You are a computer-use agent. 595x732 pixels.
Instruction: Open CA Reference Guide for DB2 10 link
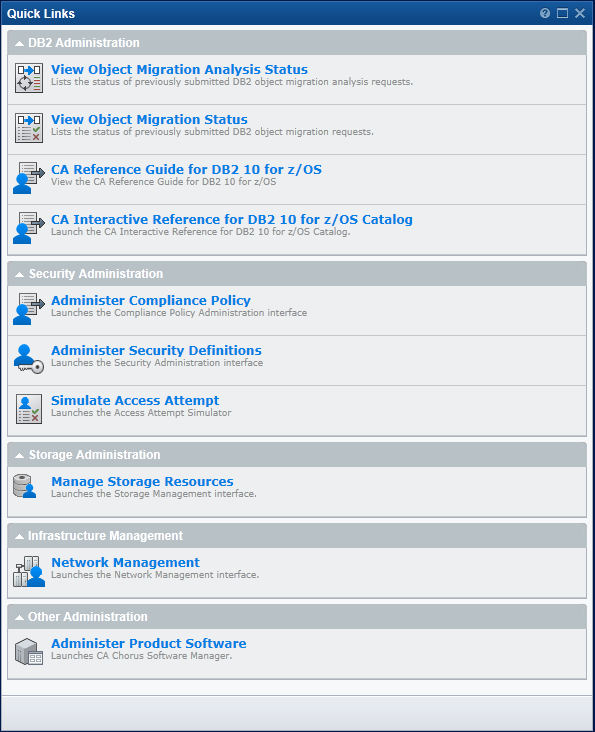point(186,169)
